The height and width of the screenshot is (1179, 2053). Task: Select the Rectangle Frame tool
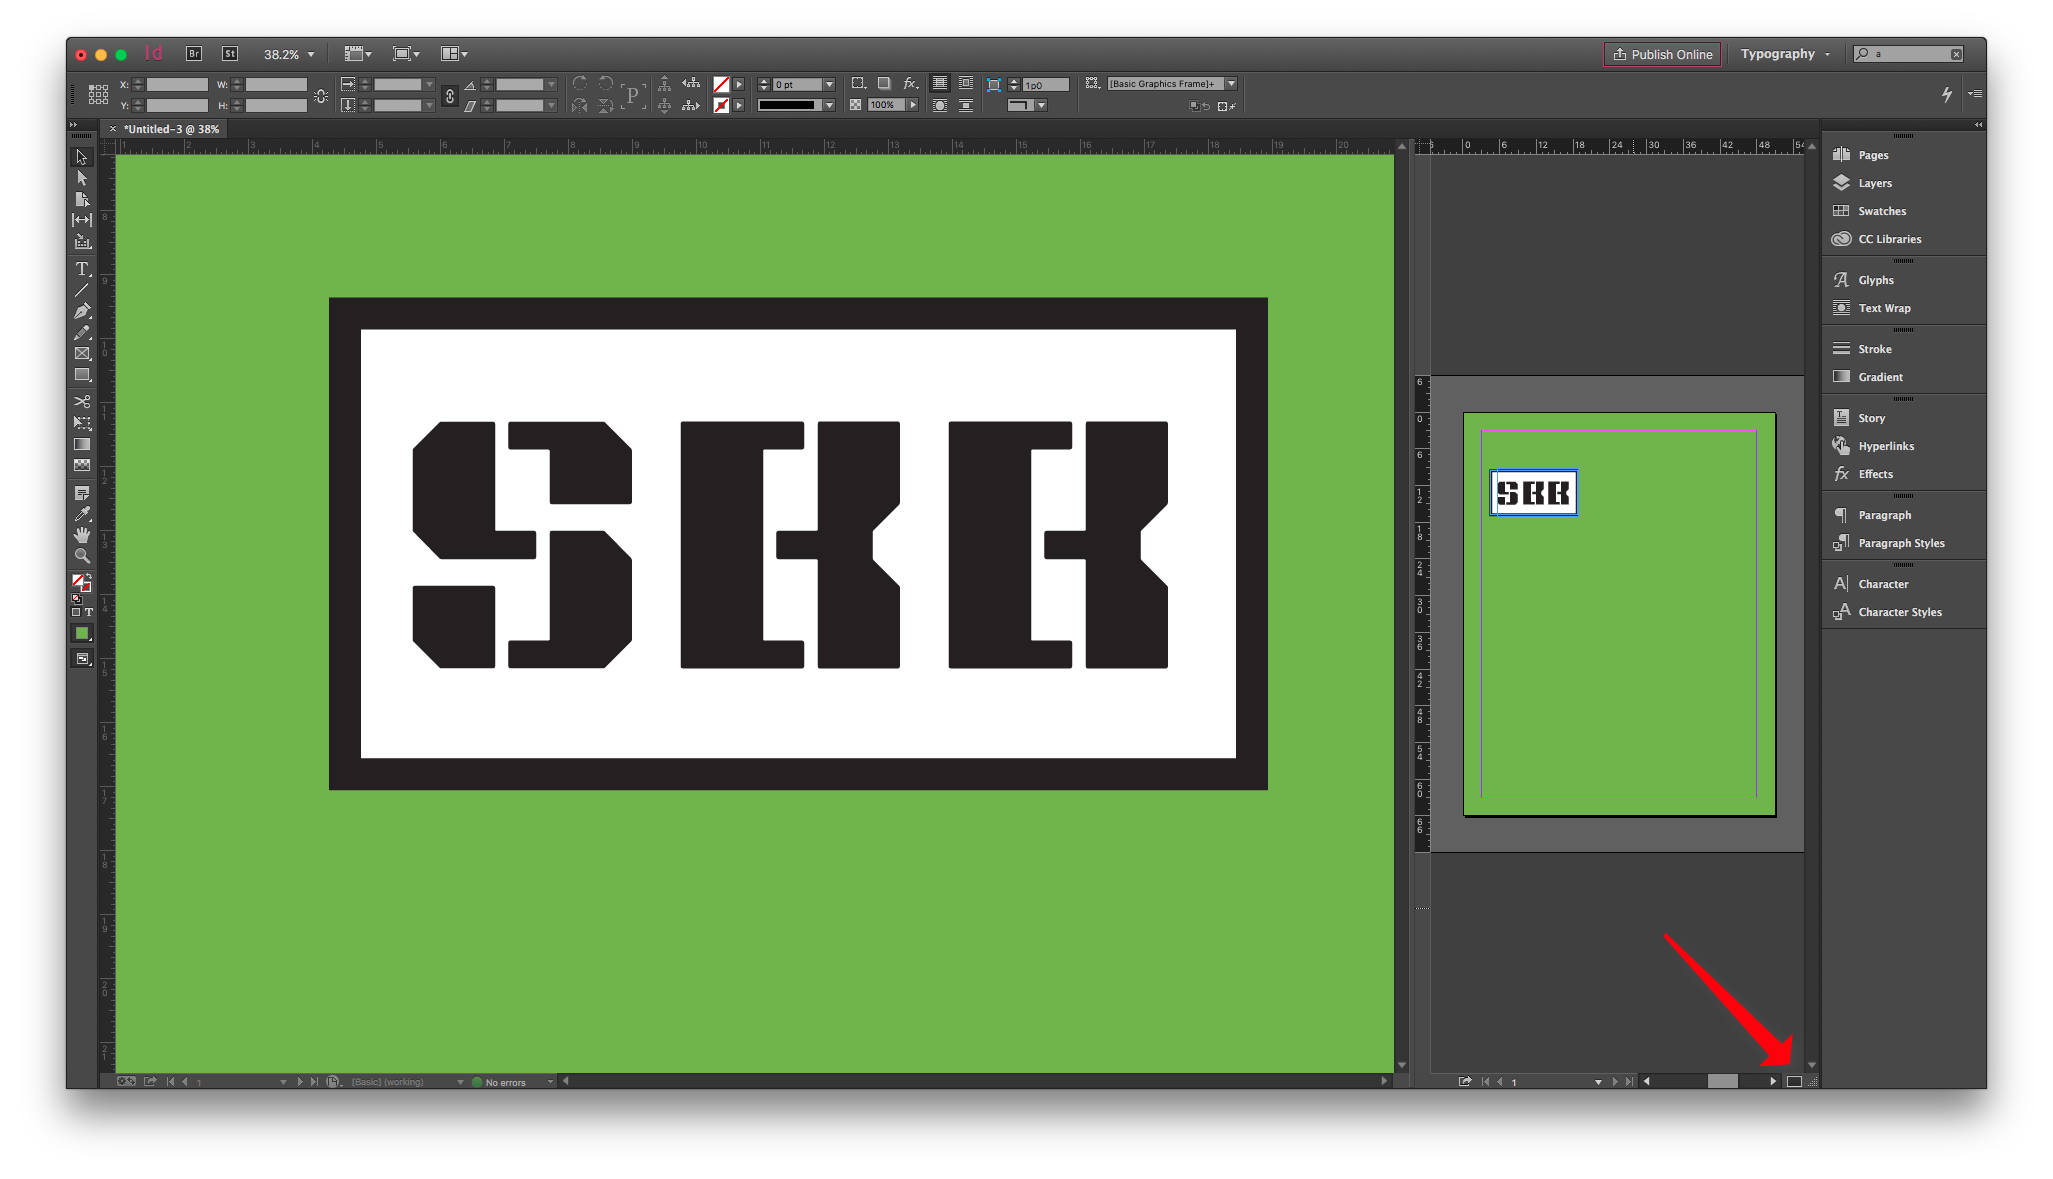click(x=82, y=353)
